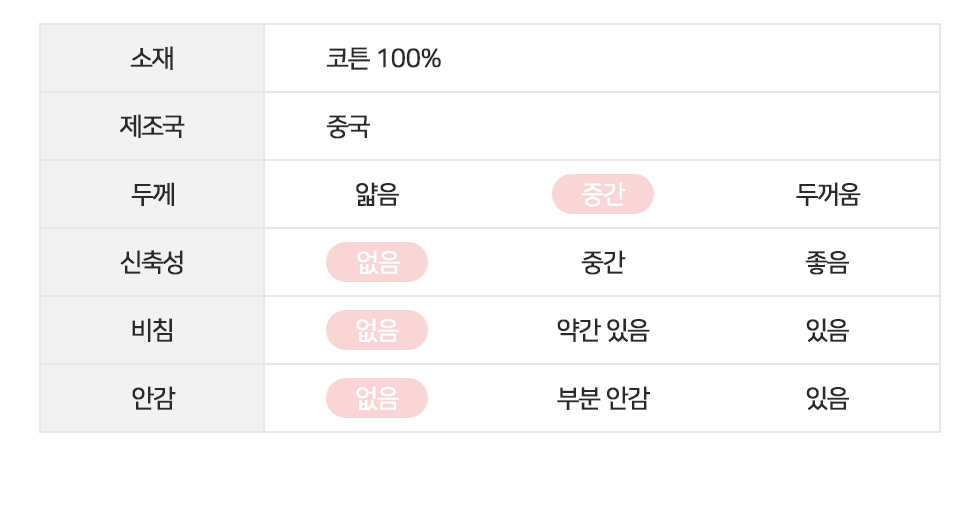Click the 제조국 row header
Screen dimensions: 980x513
tap(152, 127)
